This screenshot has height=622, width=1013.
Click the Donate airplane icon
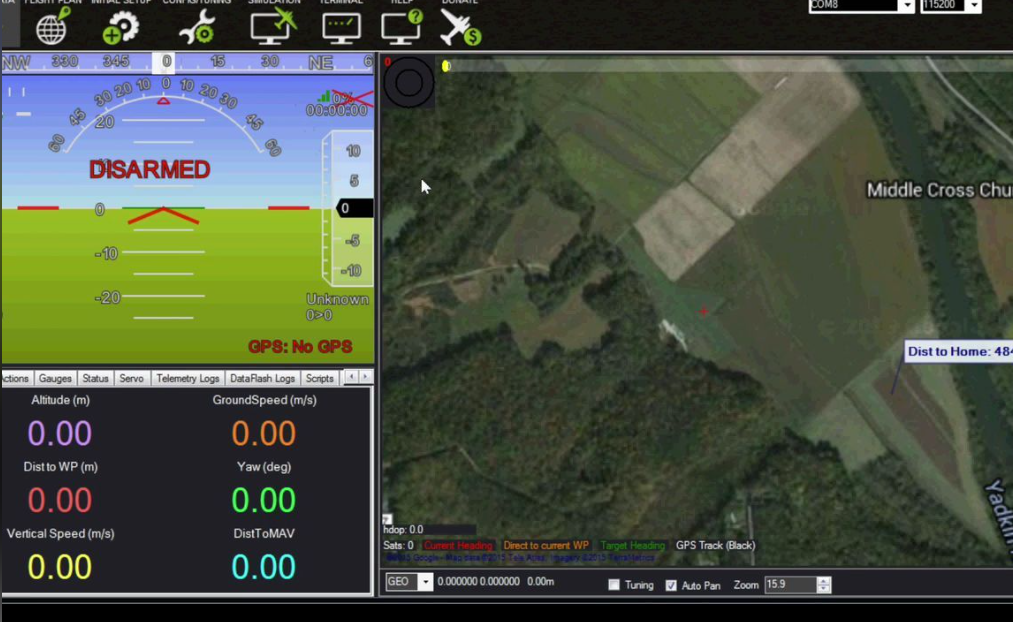click(460, 28)
